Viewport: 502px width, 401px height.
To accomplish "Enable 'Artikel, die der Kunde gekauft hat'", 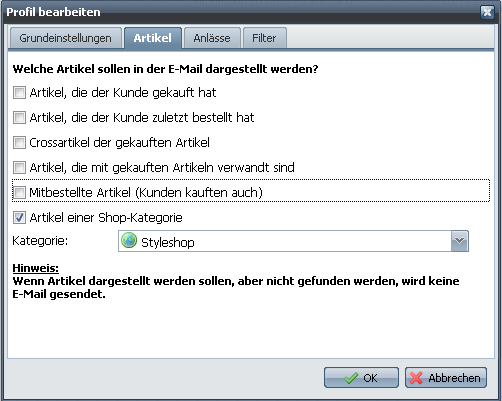I will pyautogui.click(x=19, y=92).
